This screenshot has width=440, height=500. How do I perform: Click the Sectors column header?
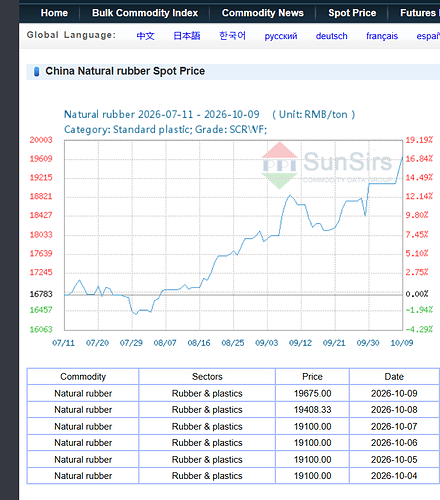pos(207,377)
